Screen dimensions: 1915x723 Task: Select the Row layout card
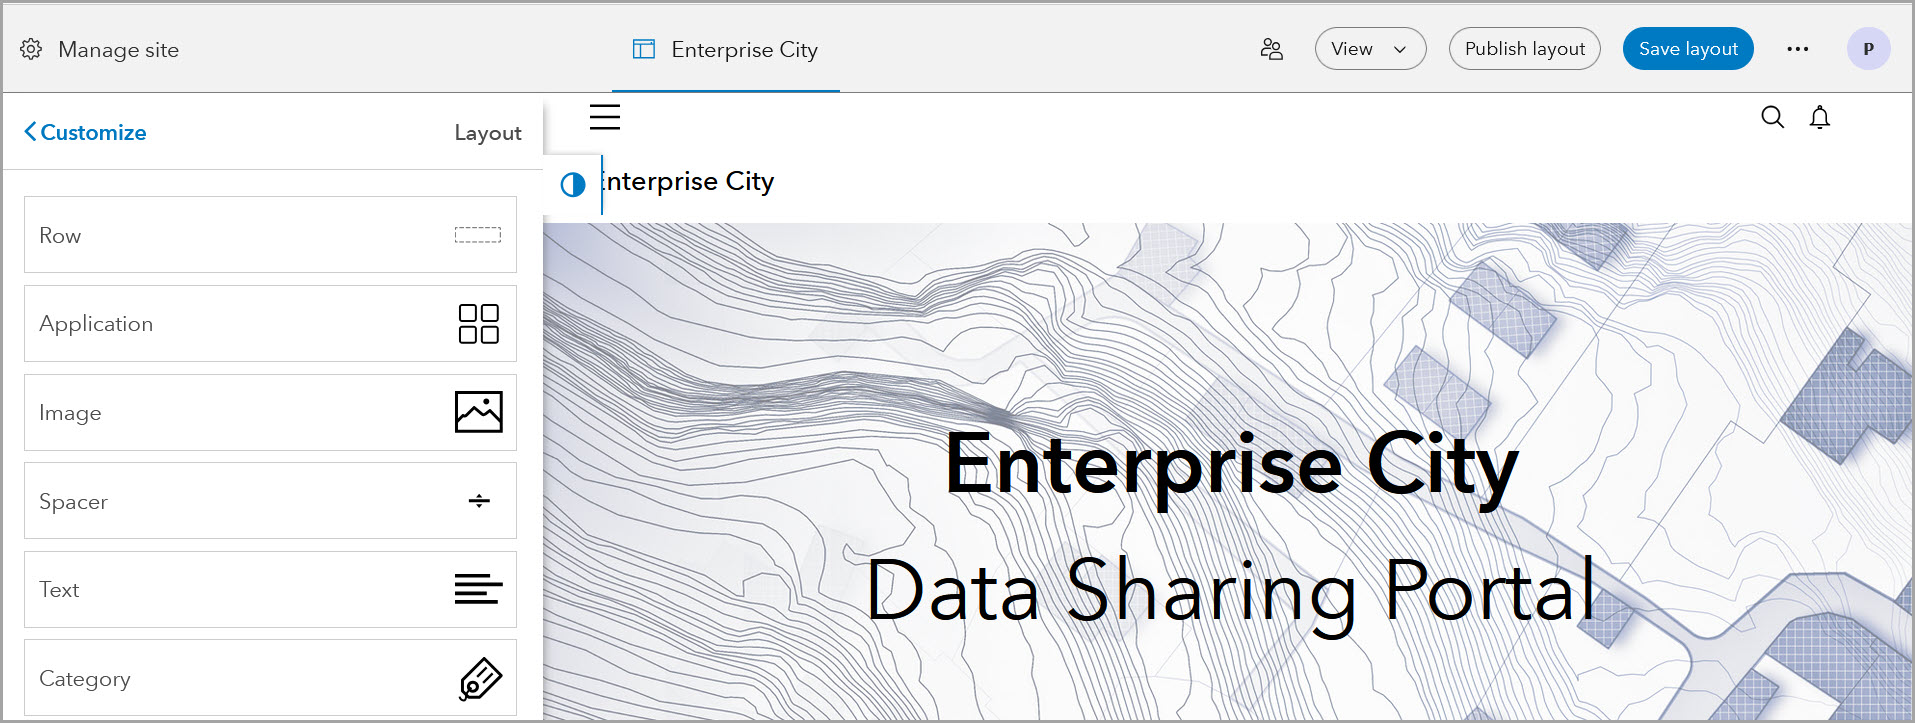(x=270, y=235)
